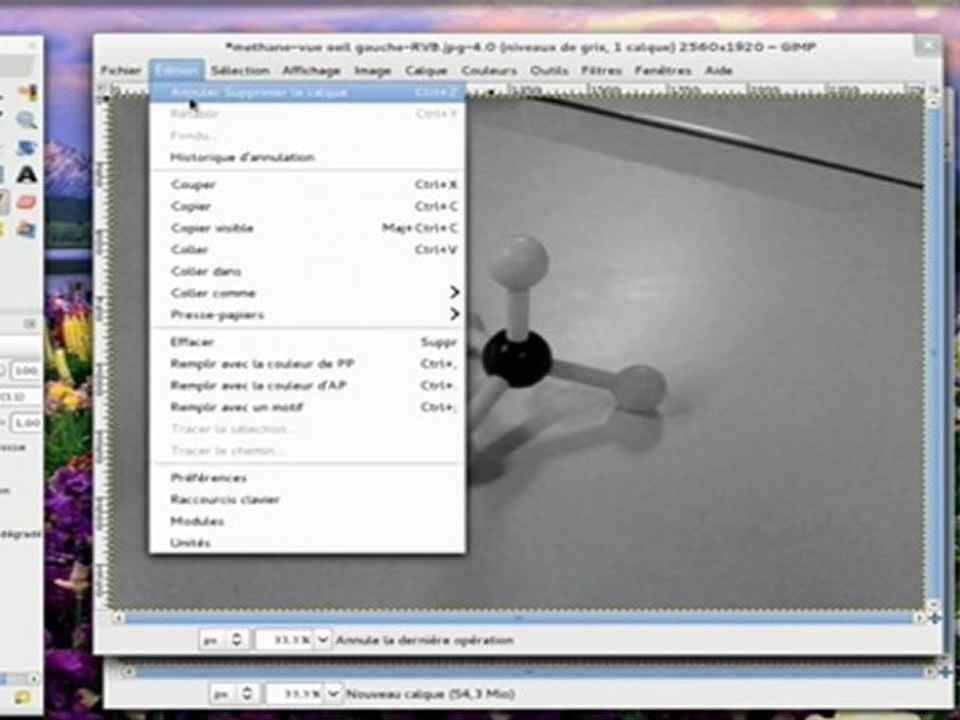The height and width of the screenshot is (720, 960).
Task: Click the navigation cross icon at canvas corner
Action: click(x=934, y=618)
